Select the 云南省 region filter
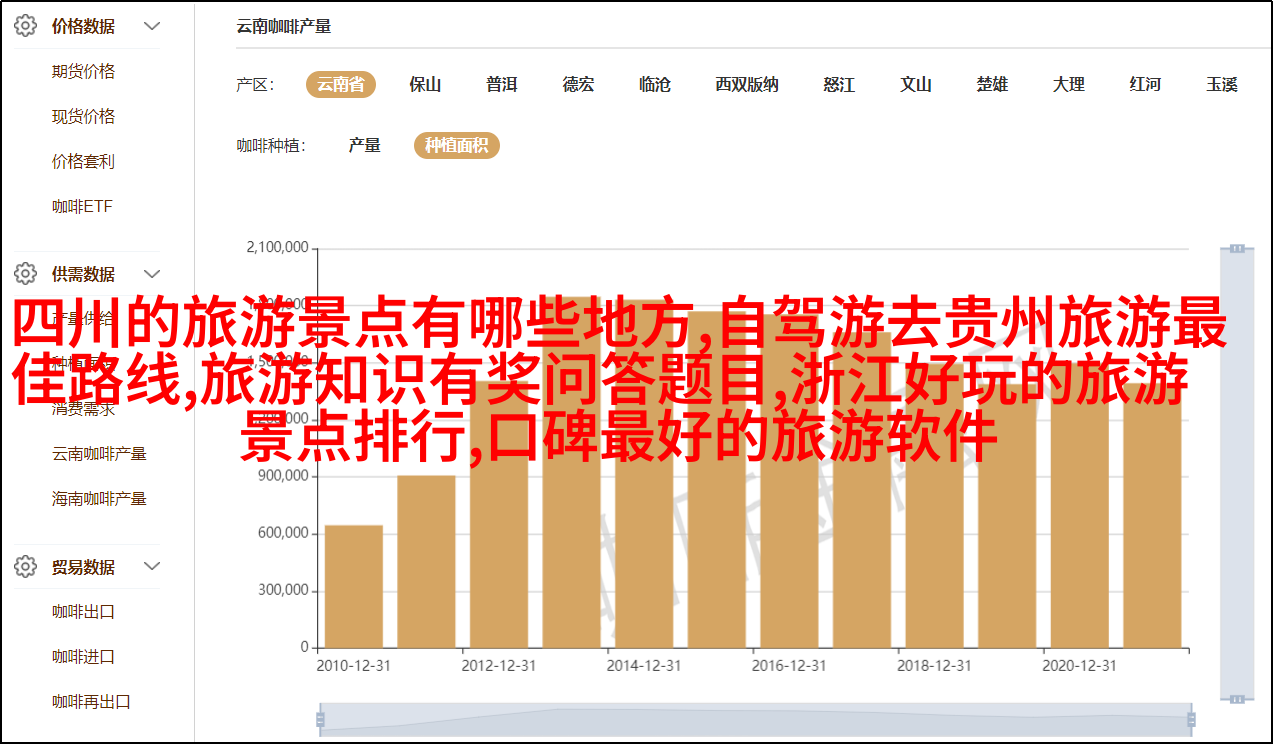 tap(340, 85)
